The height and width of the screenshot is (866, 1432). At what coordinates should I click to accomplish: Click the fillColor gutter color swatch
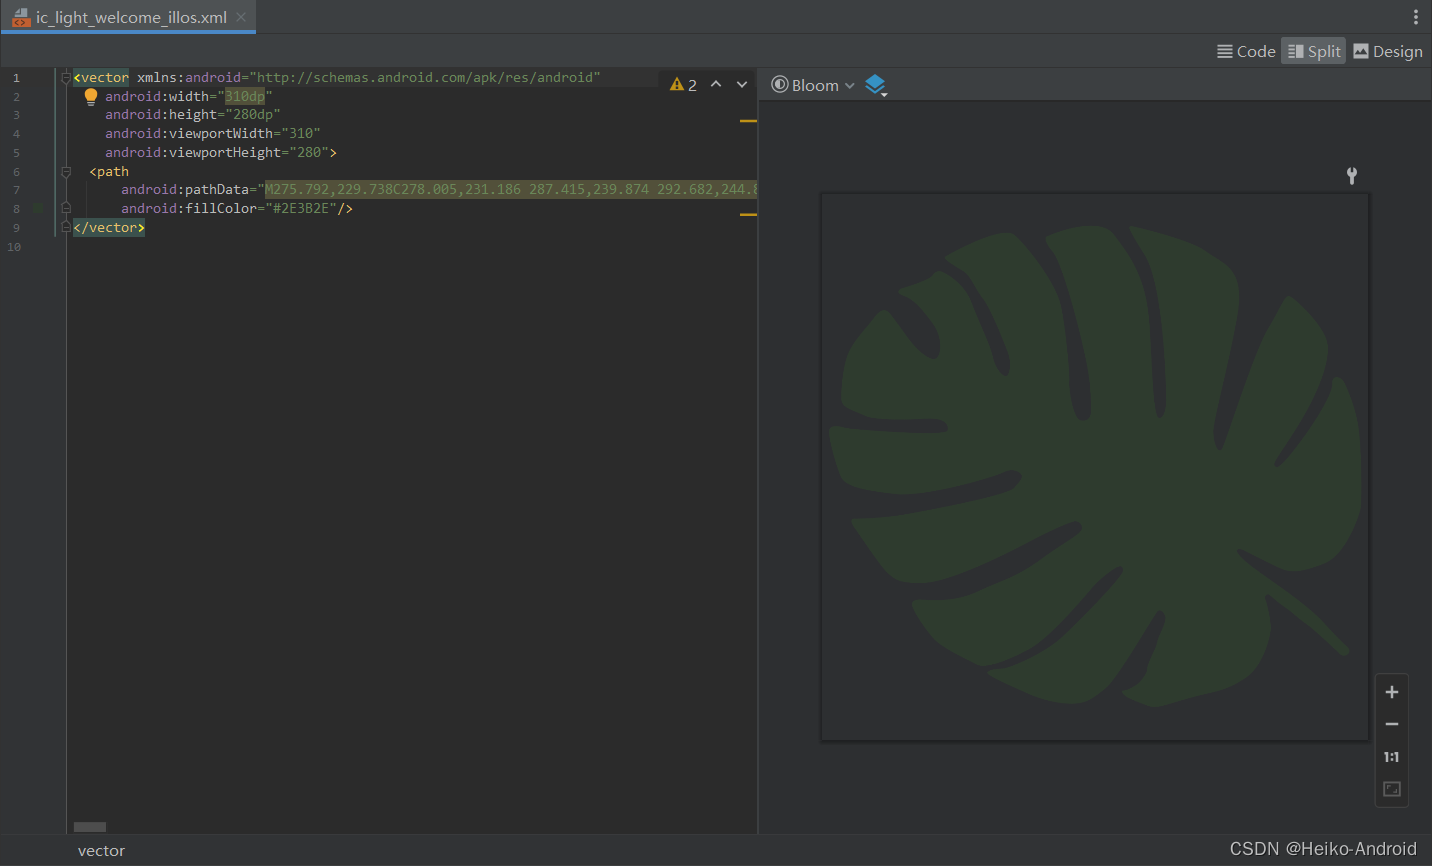(x=39, y=209)
